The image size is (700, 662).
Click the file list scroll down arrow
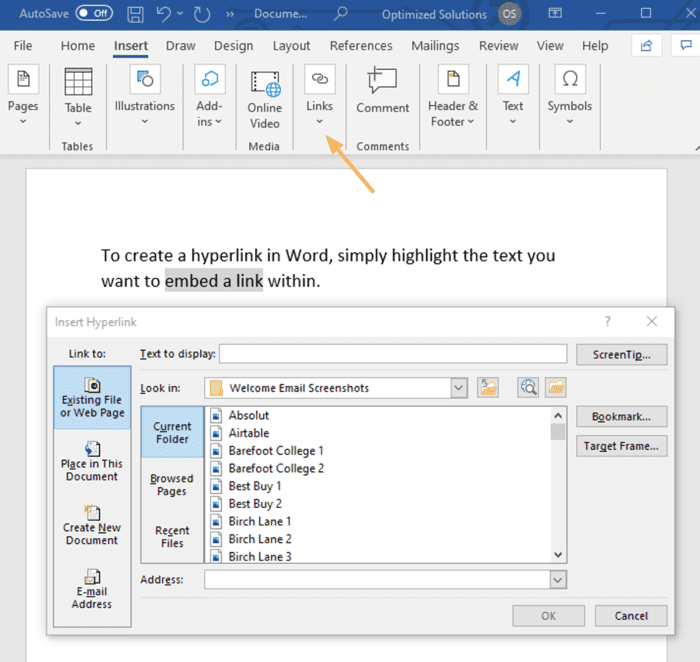point(558,555)
